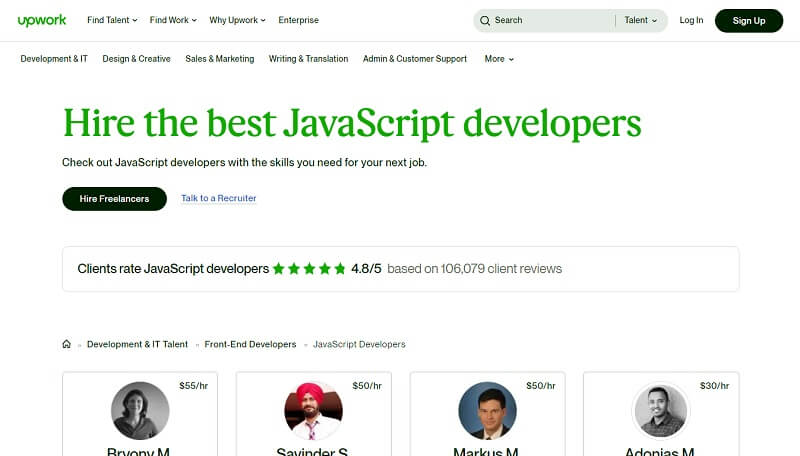This screenshot has width=800, height=456.
Task: Expand the Why Upwork menu
Action: [237, 20]
